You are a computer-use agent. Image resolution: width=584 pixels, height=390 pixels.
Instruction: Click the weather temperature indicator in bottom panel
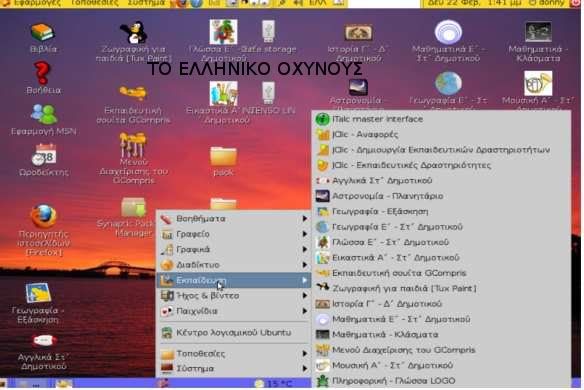tap(274, 383)
